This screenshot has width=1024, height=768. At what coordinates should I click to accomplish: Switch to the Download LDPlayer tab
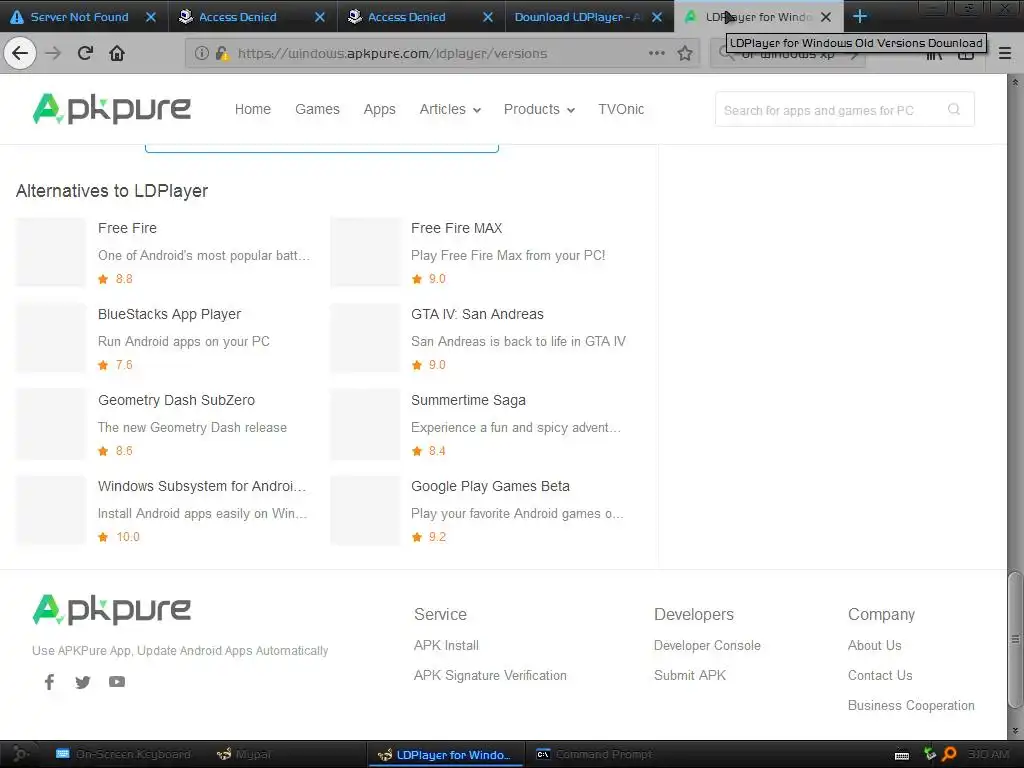(x=577, y=17)
